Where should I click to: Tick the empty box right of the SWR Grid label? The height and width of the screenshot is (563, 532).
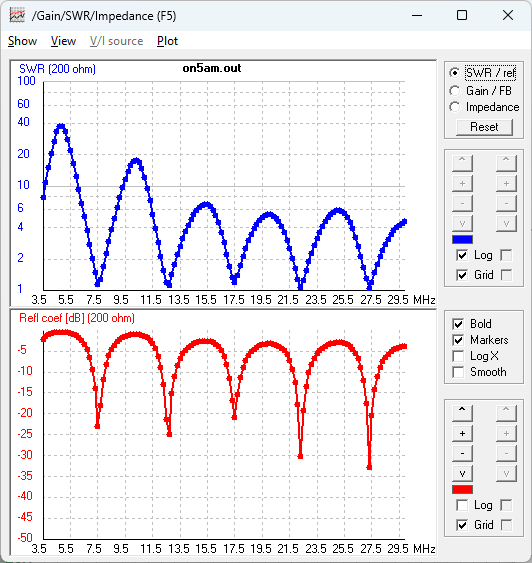pos(506,275)
